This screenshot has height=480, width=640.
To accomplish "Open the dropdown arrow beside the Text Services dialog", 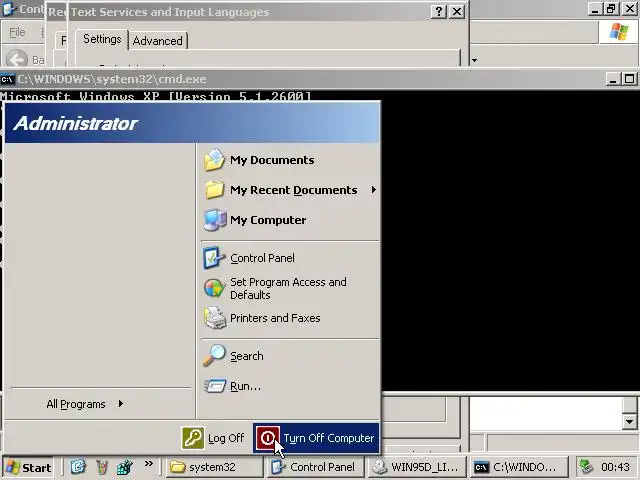I will point(474,60).
